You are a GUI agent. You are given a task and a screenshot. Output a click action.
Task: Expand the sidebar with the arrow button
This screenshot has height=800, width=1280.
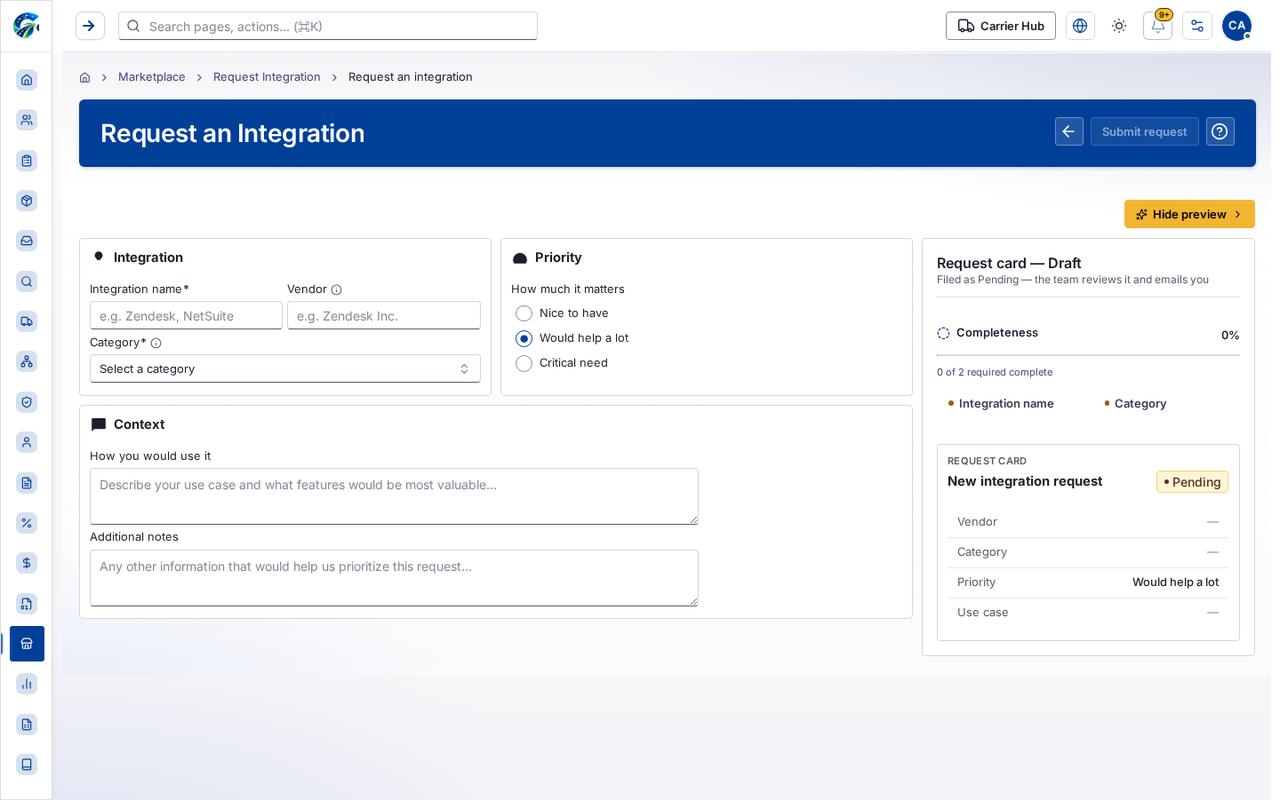(90, 26)
